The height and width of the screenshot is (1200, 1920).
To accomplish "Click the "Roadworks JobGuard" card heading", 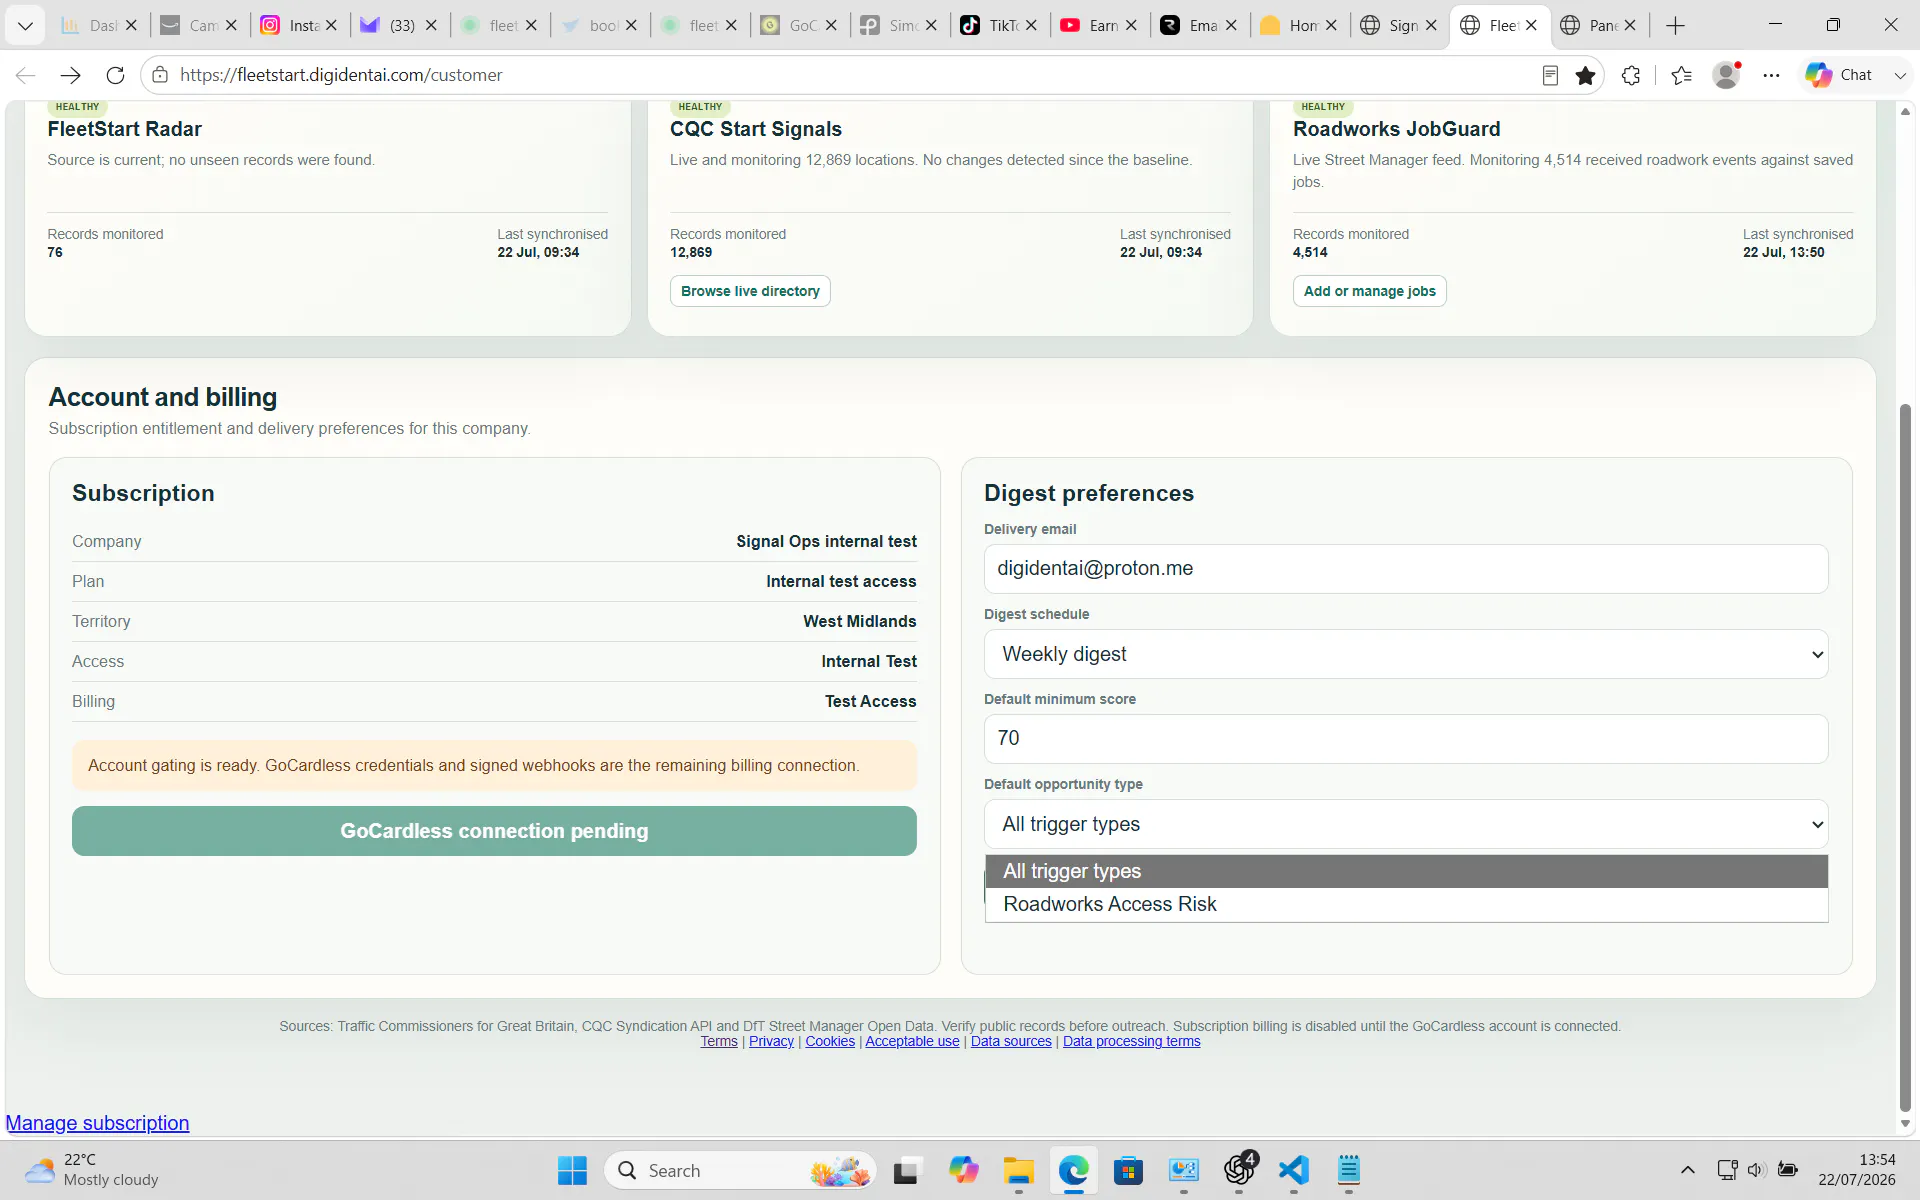I will (x=1396, y=129).
